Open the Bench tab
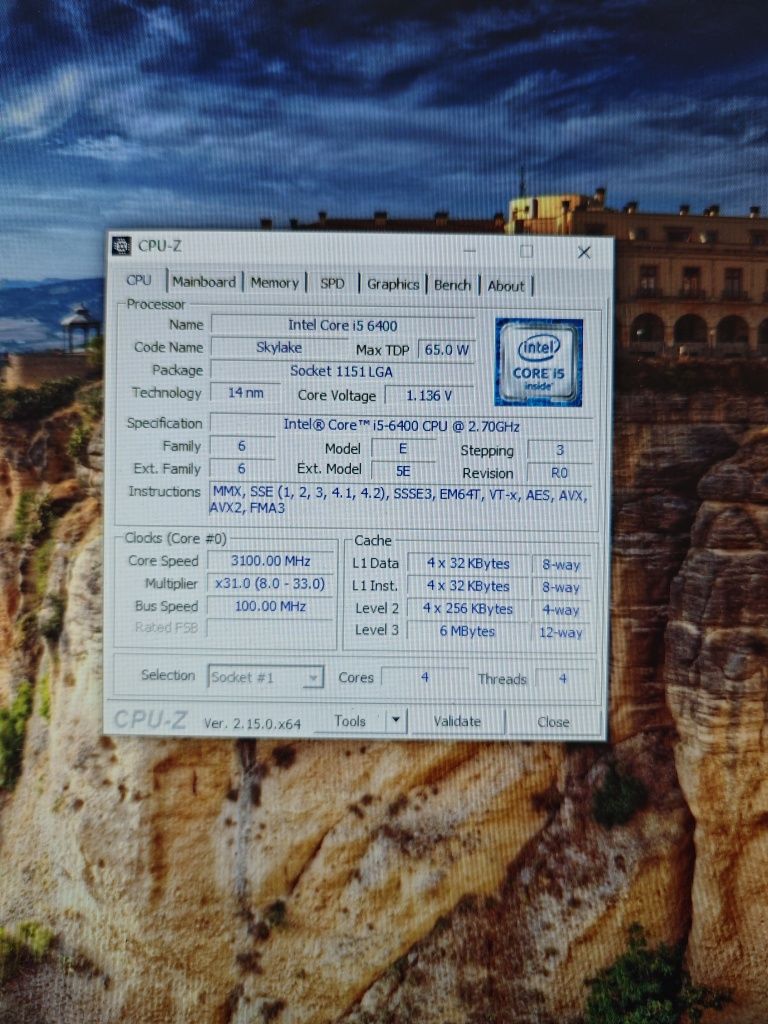Viewport: 768px width, 1024px height. (452, 285)
